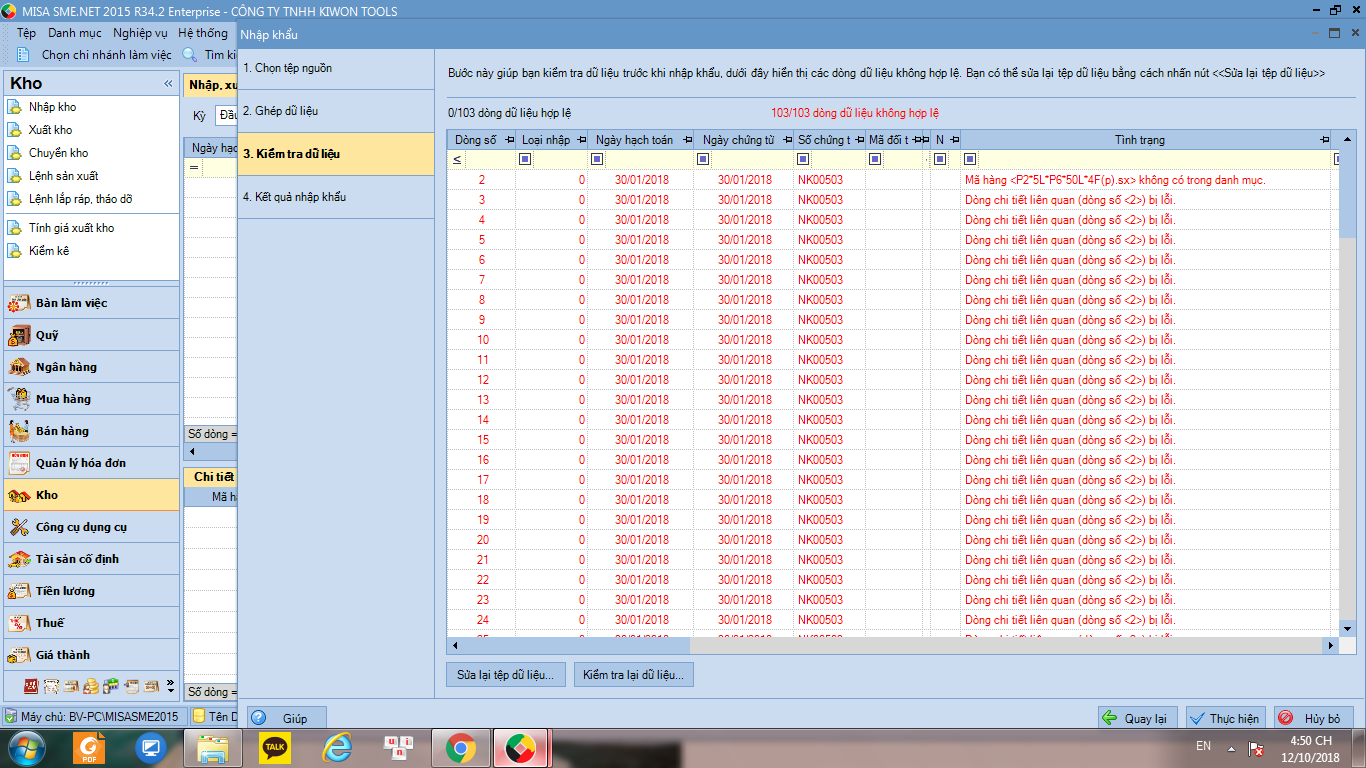Open Tính giá xuất kho
Screen dimensions: 1366x768
pyautogui.click(x=71, y=228)
